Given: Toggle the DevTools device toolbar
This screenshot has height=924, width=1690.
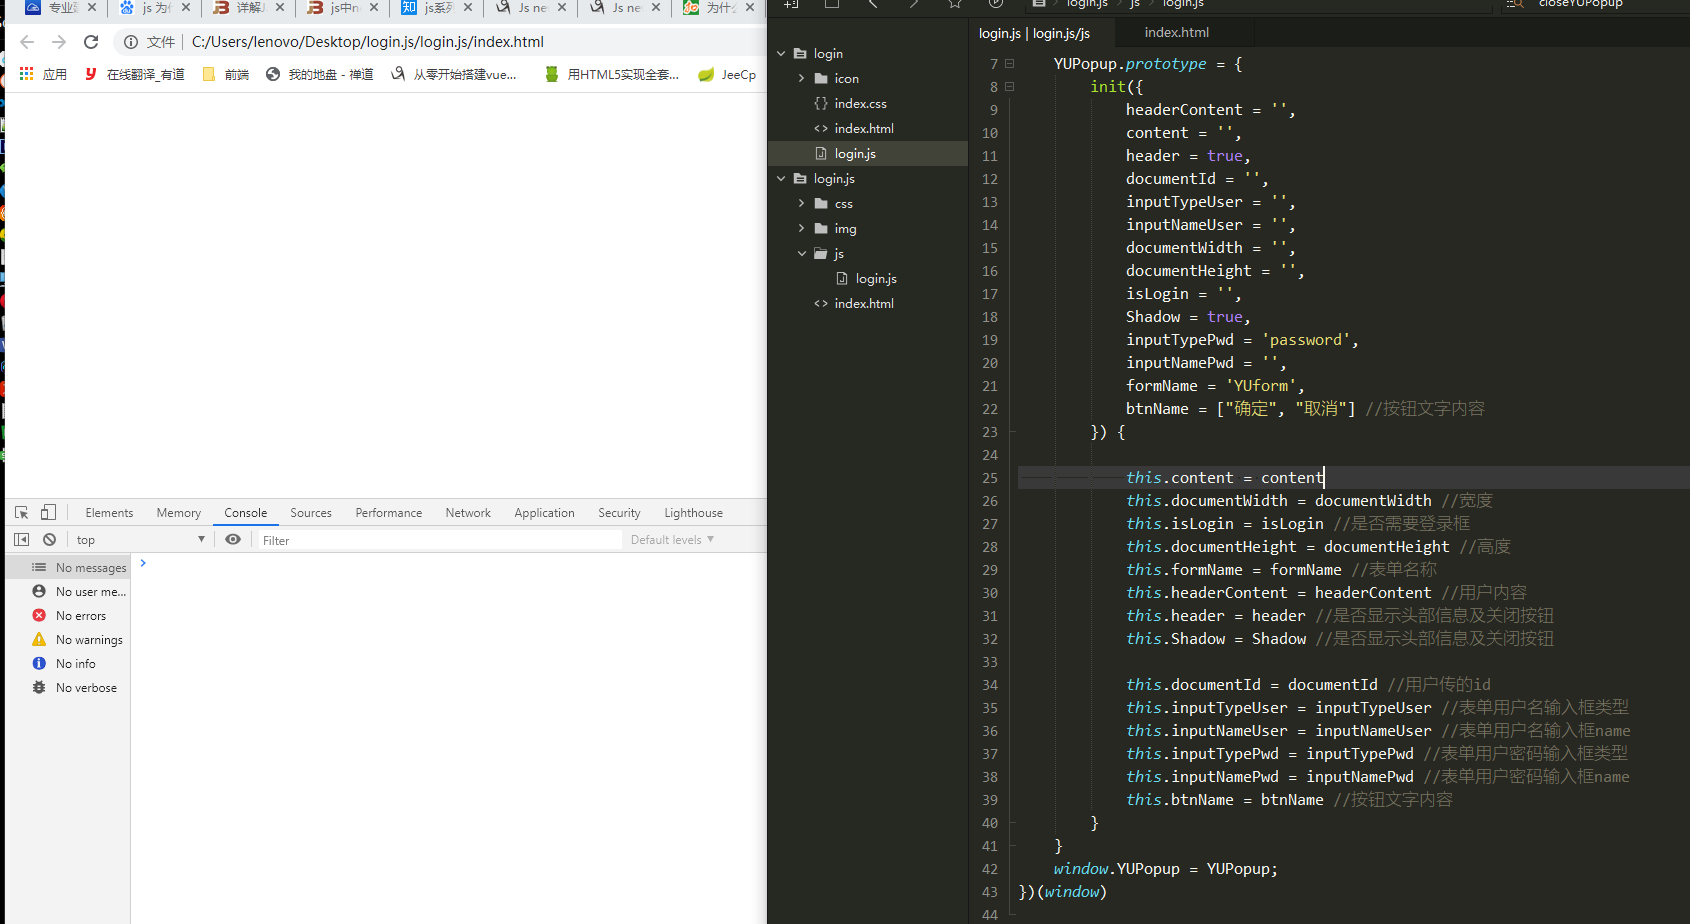Looking at the screenshot, I should pyautogui.click(x=48, y=512).
